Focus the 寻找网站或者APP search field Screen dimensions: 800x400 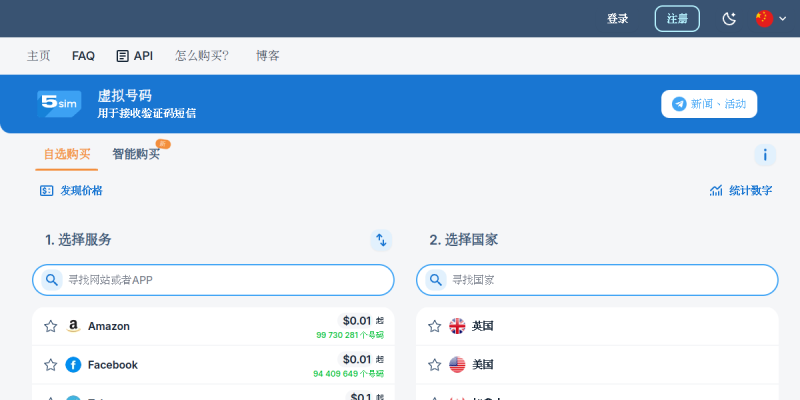click(x=213, y=280)
